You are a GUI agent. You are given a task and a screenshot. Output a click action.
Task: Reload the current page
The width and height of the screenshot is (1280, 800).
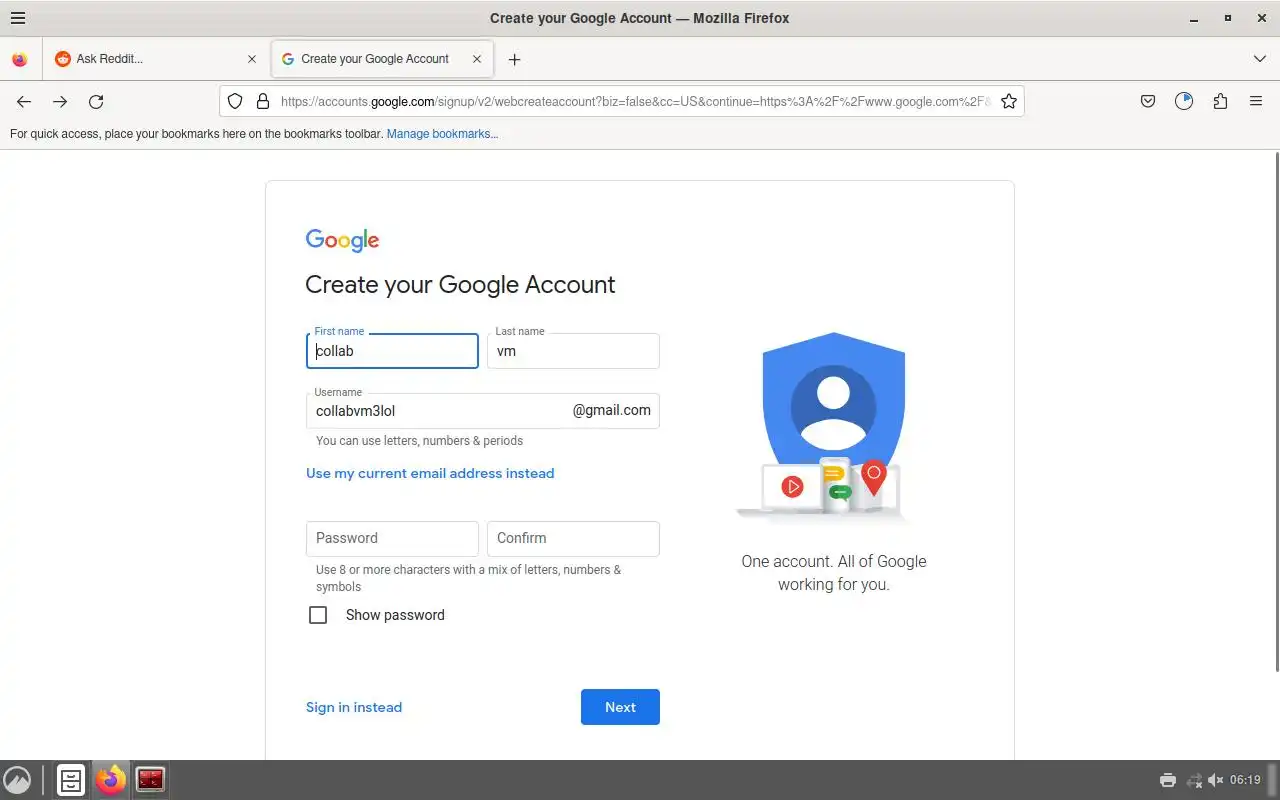coord(96,101)
